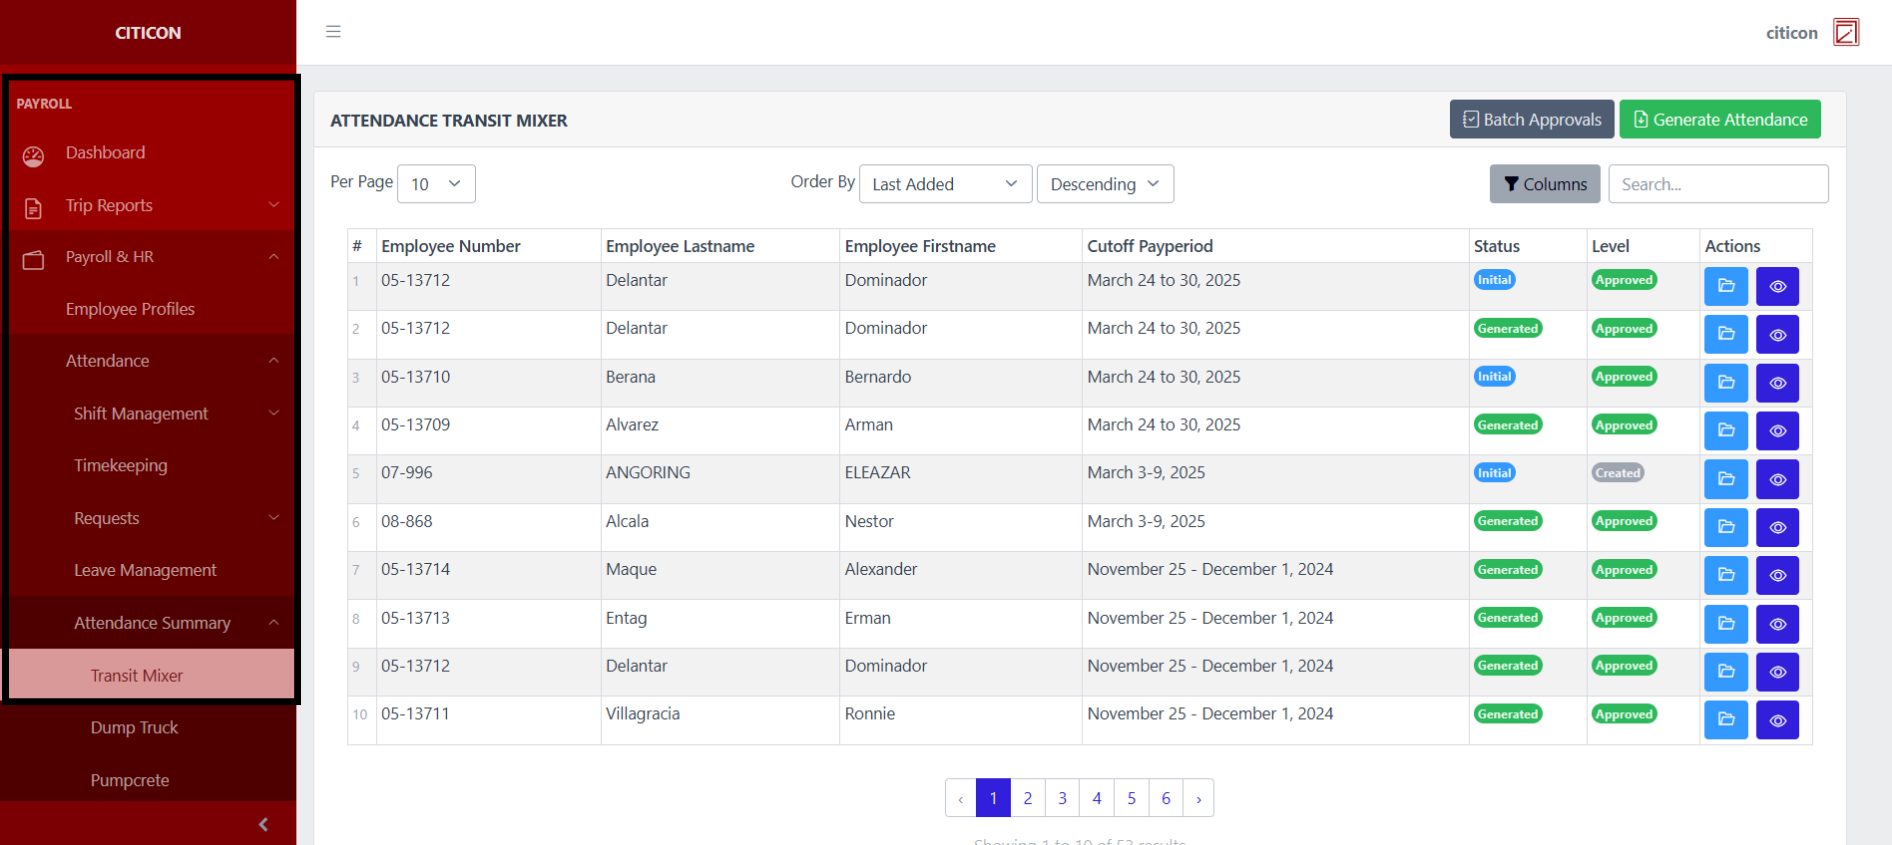Screen dimensions: 1892x845
Task: Click eye icon for Maque Alexander row
Action: point(1777,575)
